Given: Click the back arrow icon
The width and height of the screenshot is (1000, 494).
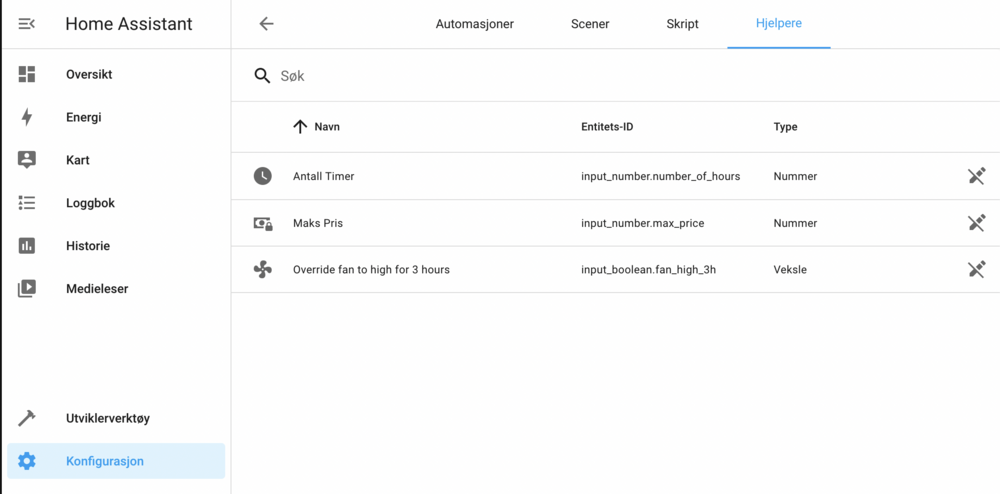Looking at the screenshot, I should (266, 24).
